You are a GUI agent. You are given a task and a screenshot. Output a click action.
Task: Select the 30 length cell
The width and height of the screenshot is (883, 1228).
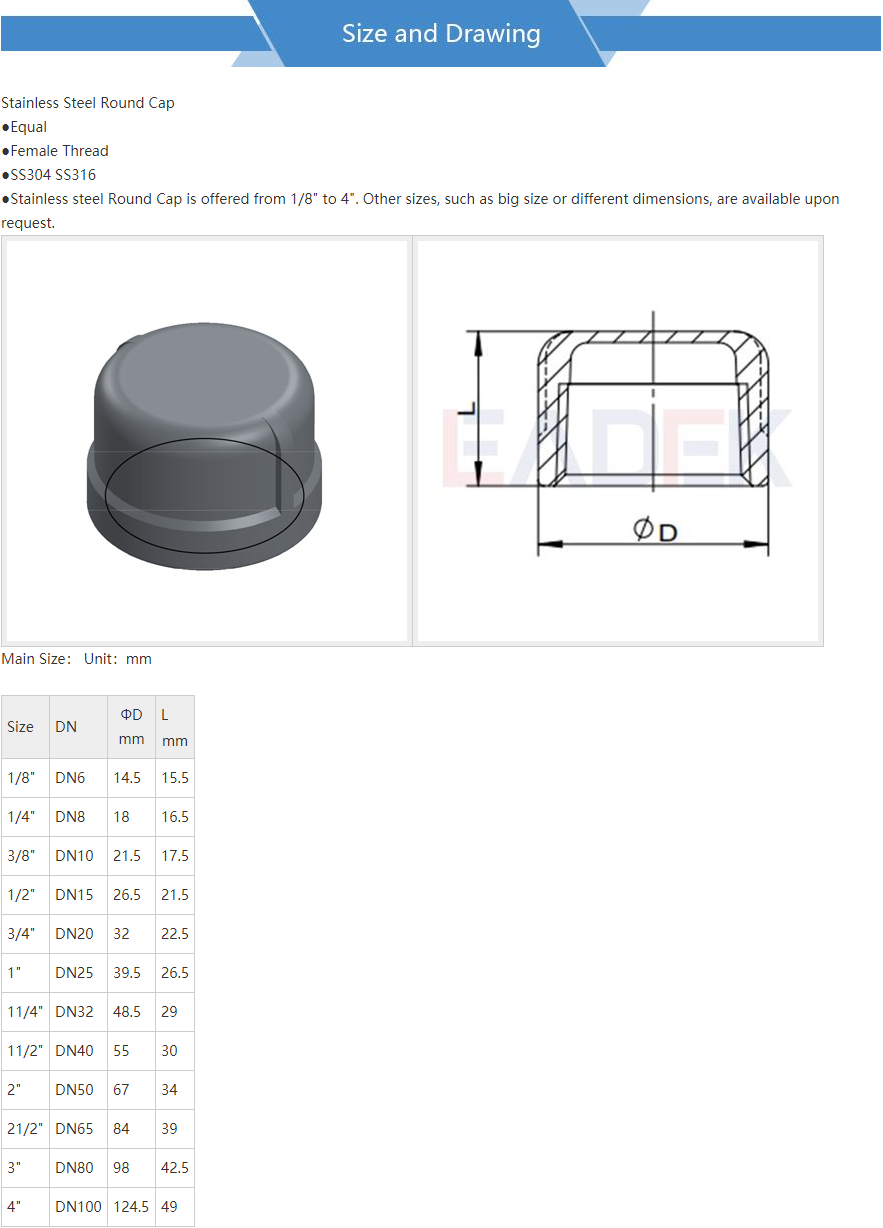[175, 1051]
